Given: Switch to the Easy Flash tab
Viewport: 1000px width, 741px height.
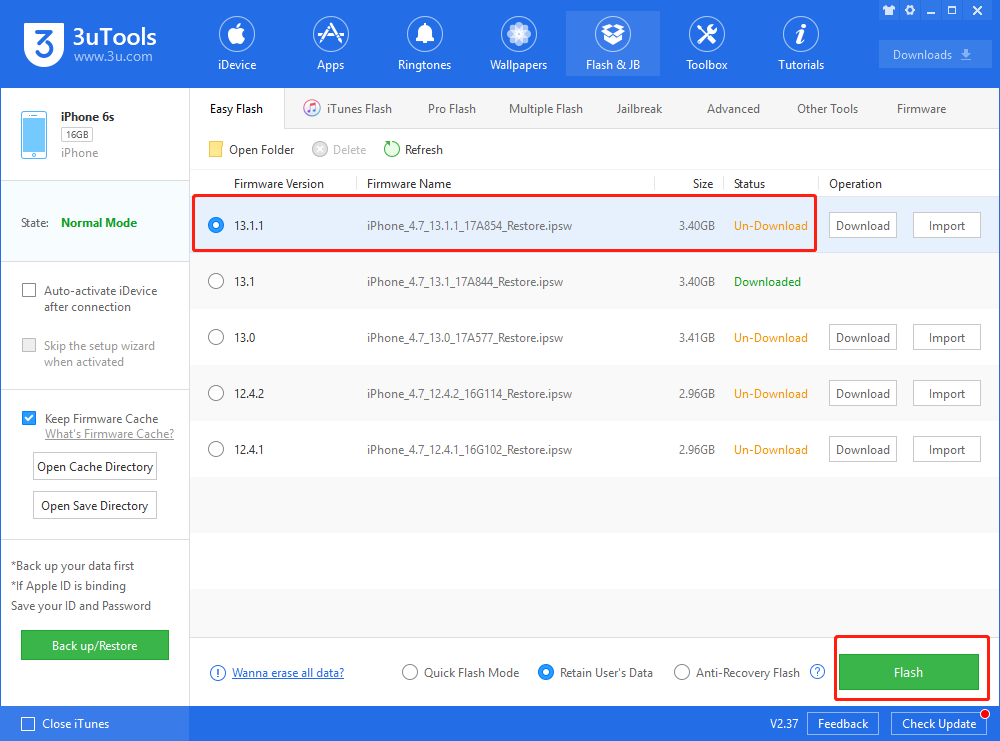Looking at the screenshot, I should pos(236,109).
